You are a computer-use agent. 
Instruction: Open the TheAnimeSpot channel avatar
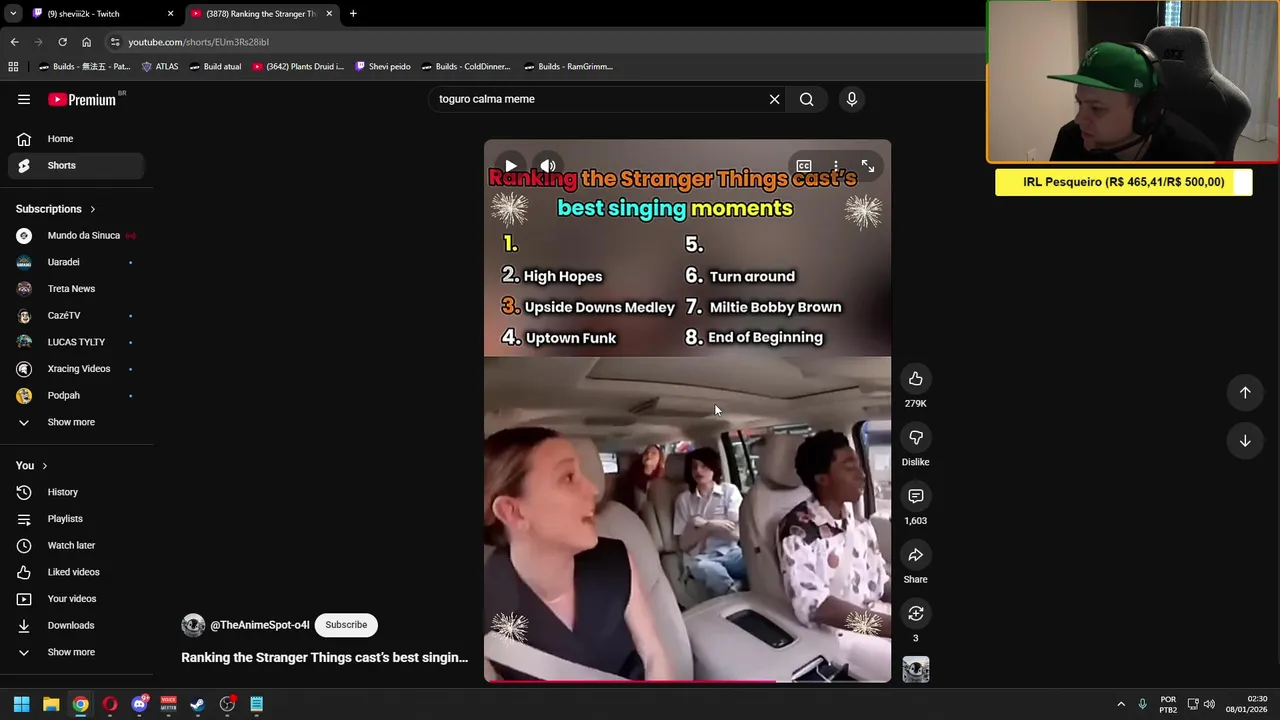(193, 625)
